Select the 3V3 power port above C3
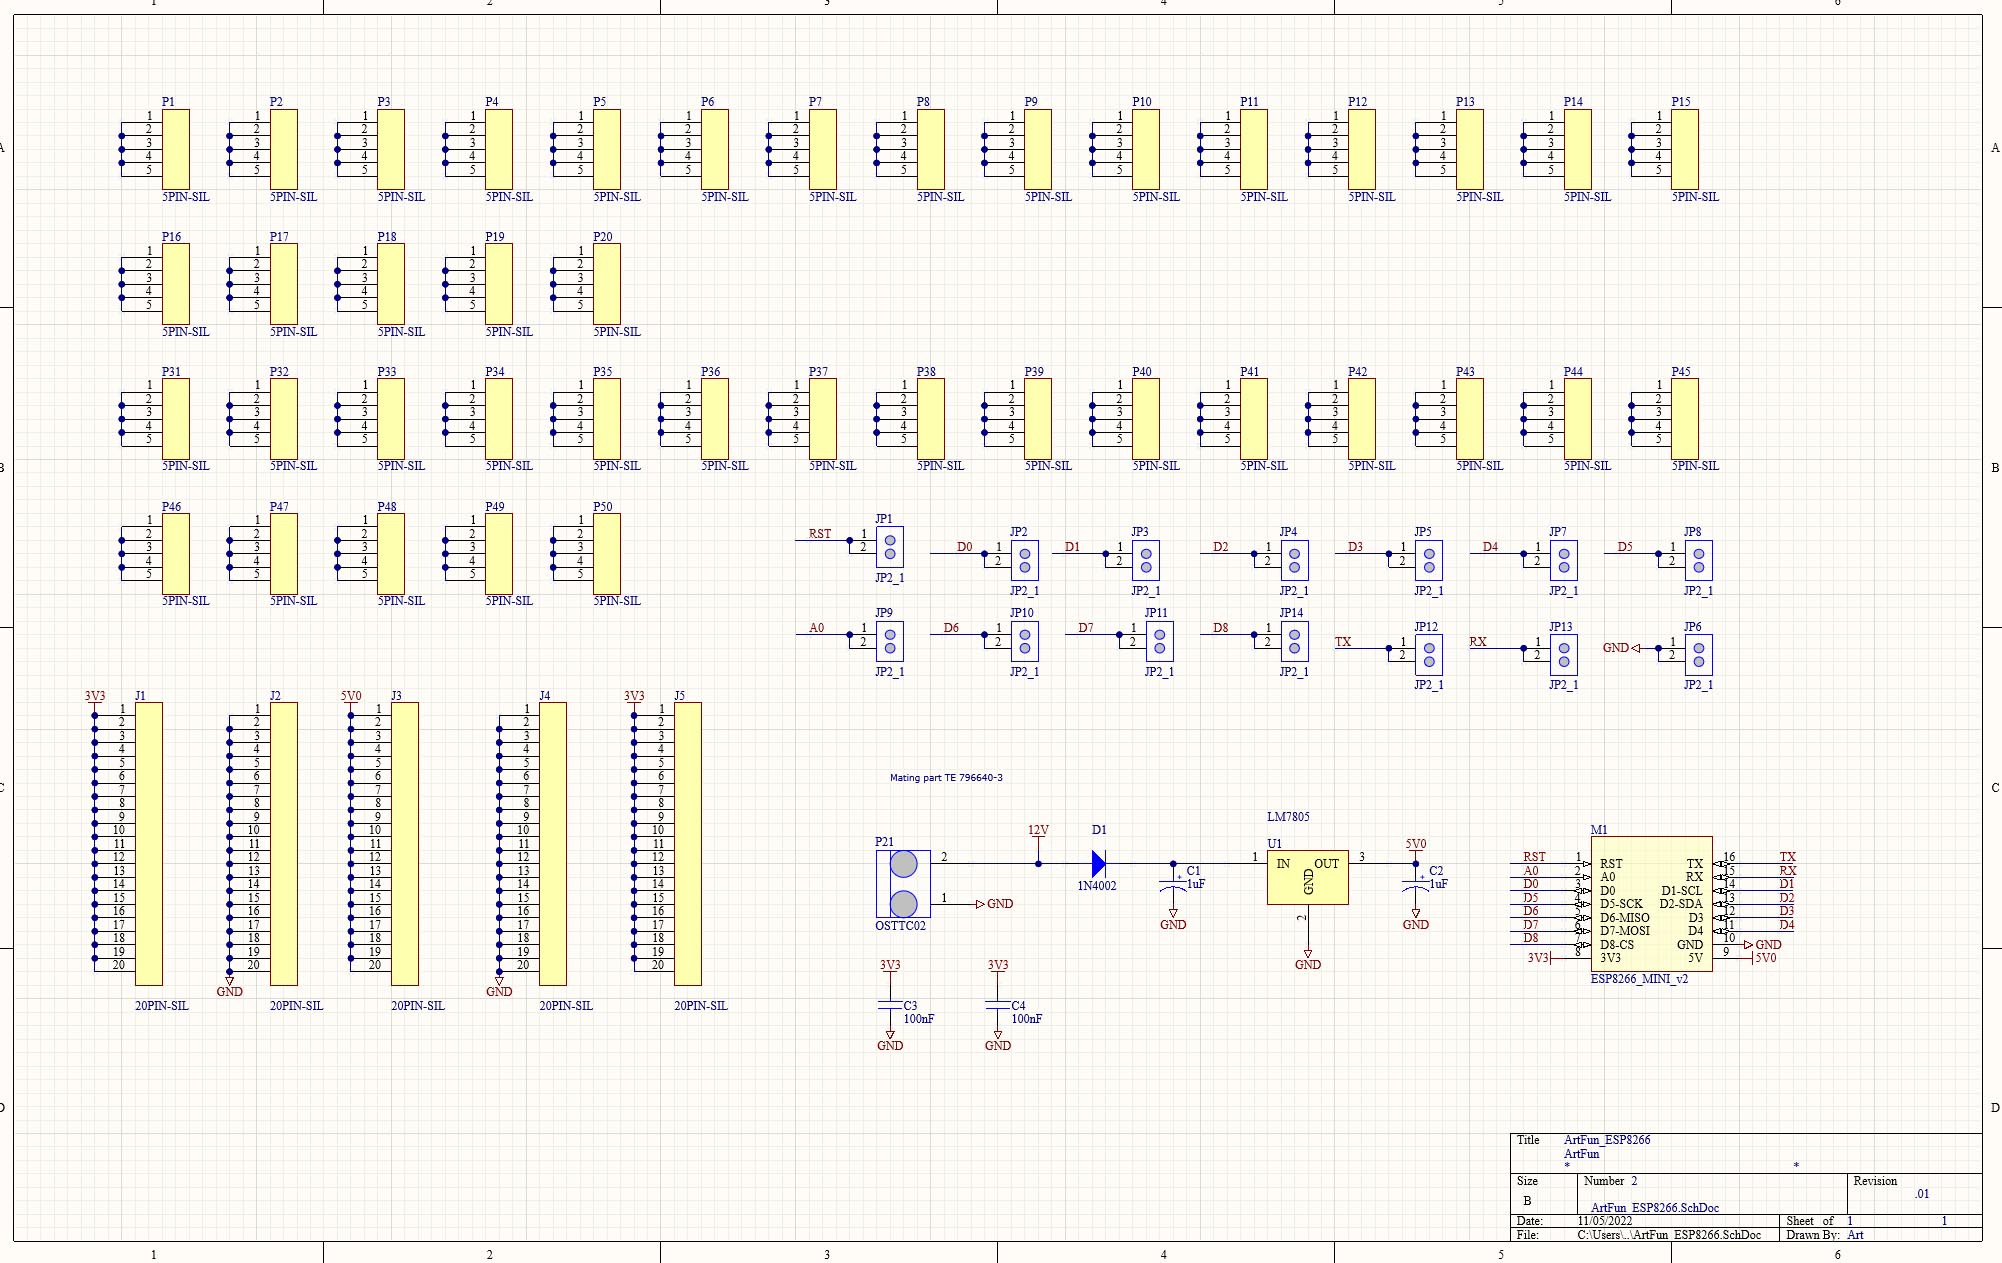The width and height of the screenshot is (2002, 1263). pos(890,966)
